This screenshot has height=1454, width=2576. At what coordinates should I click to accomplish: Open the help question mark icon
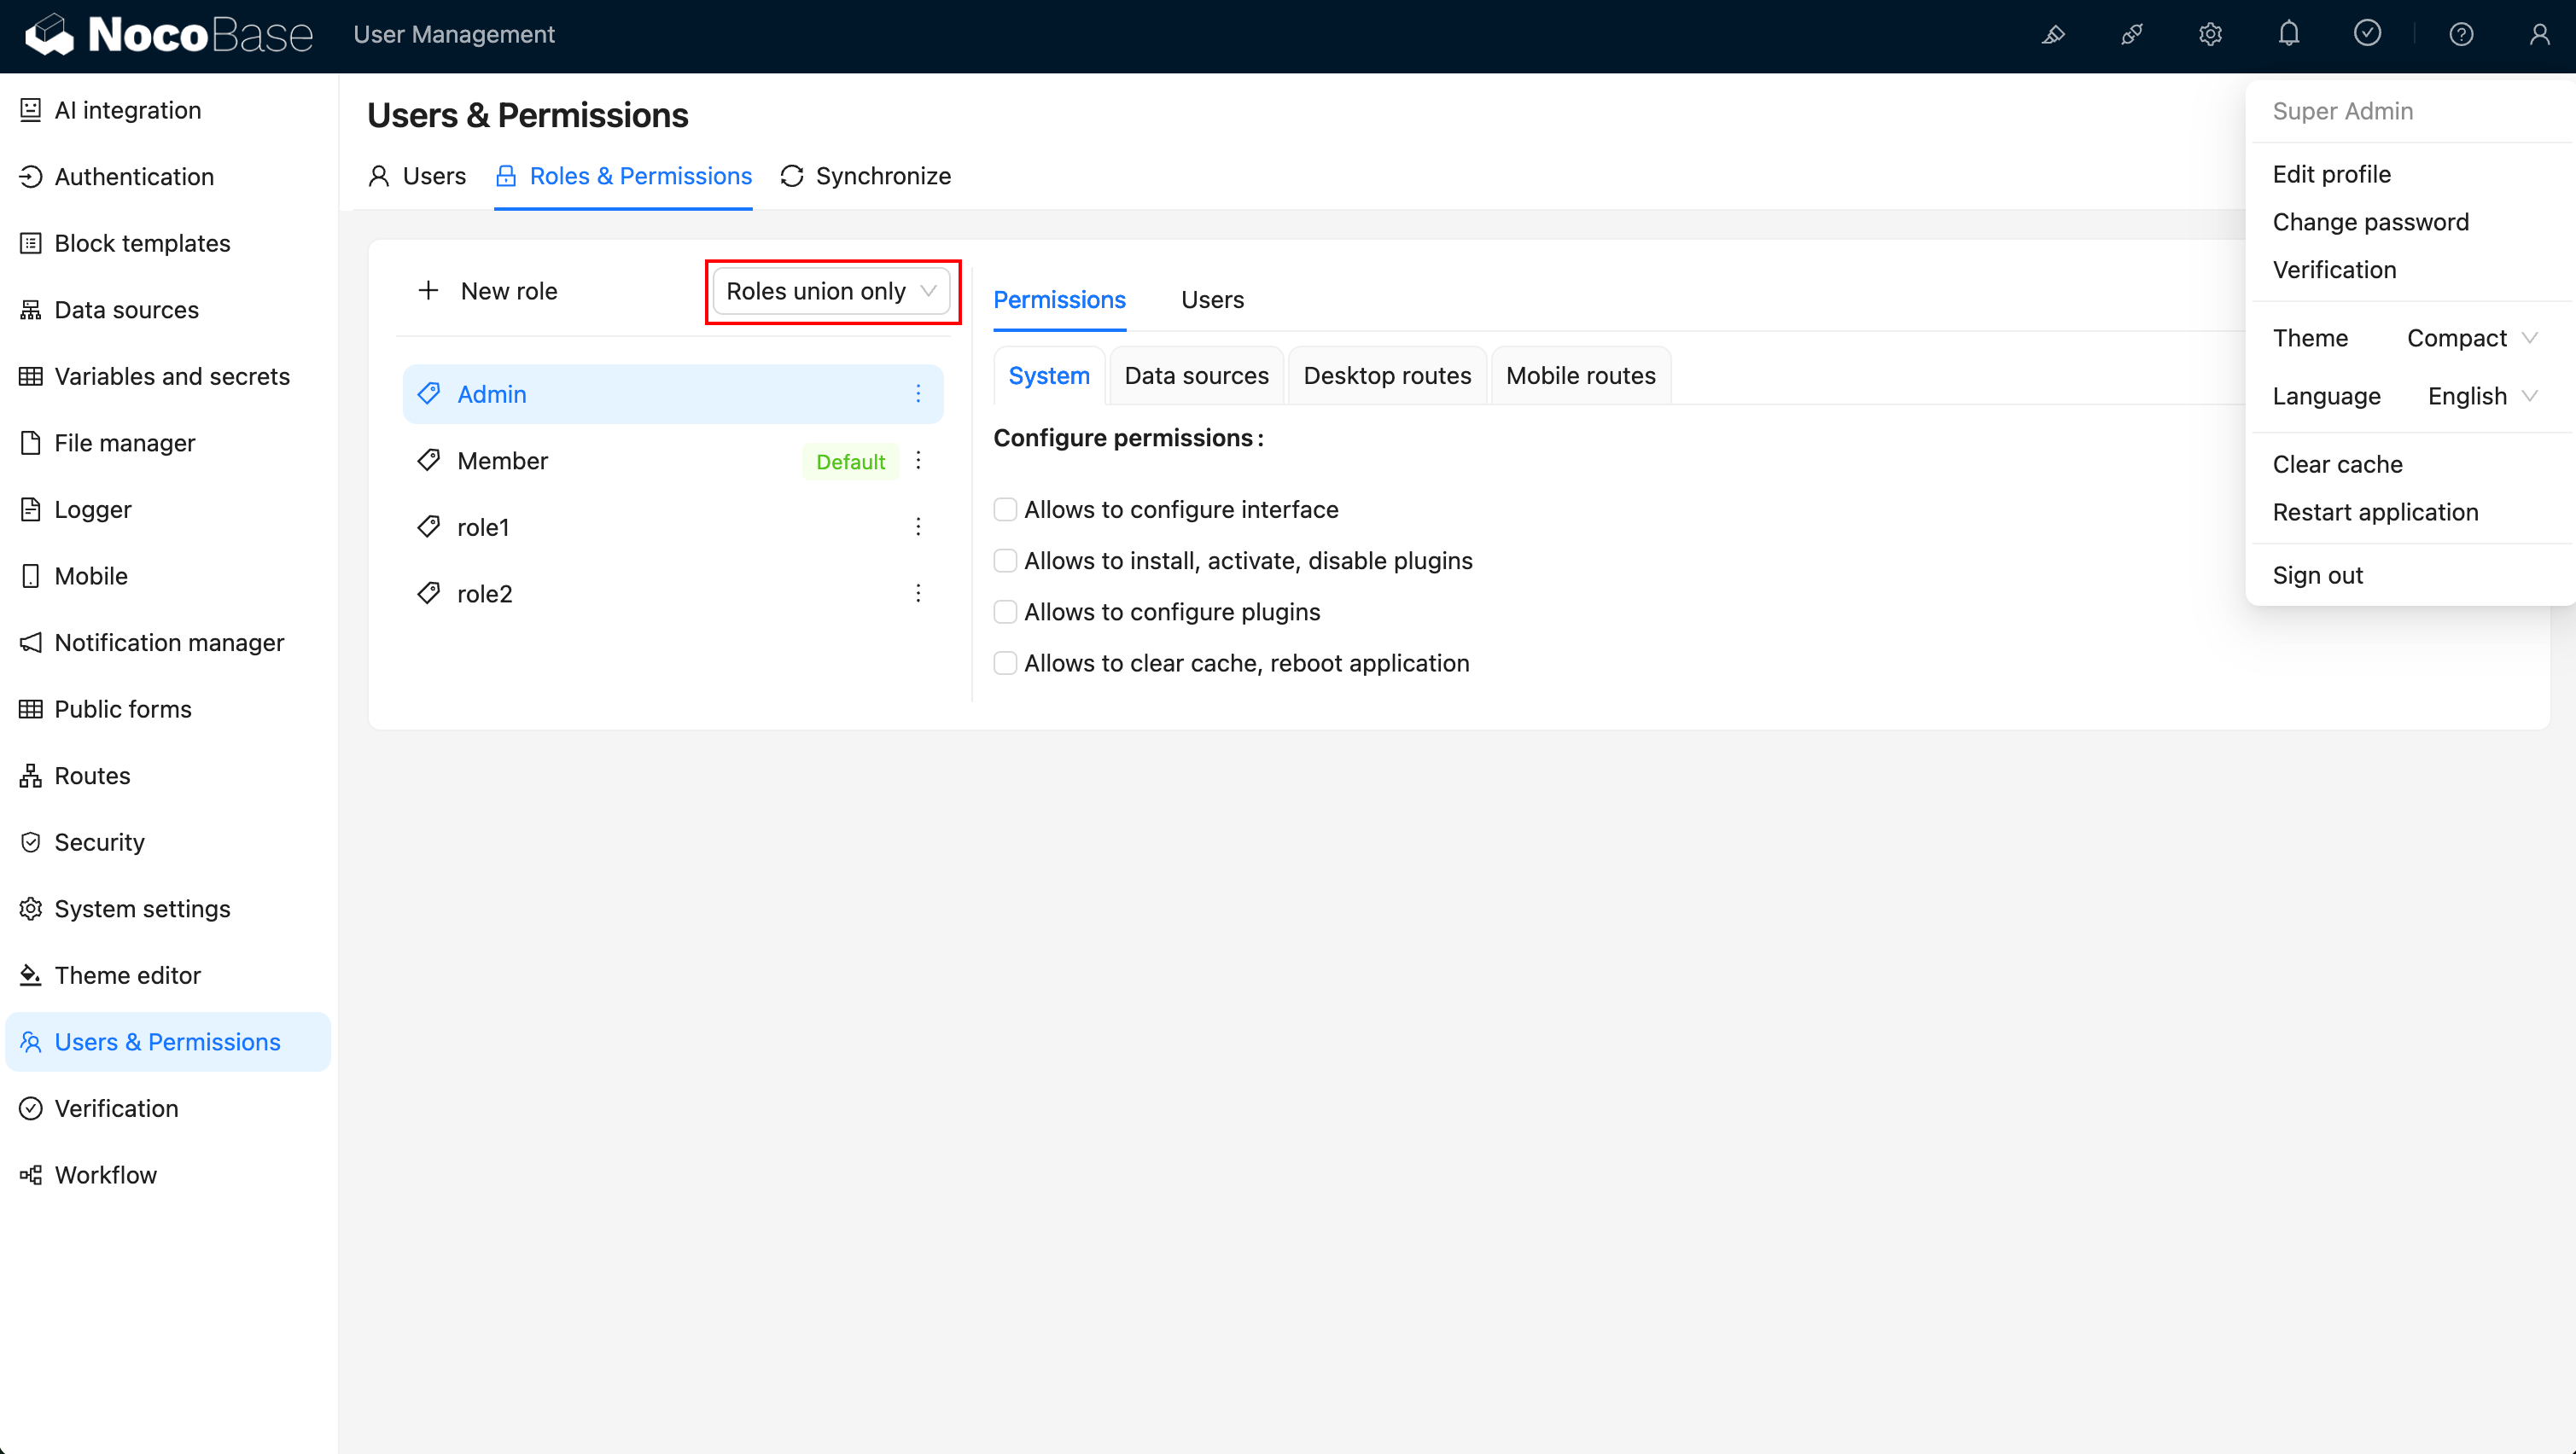[2461, 35]
